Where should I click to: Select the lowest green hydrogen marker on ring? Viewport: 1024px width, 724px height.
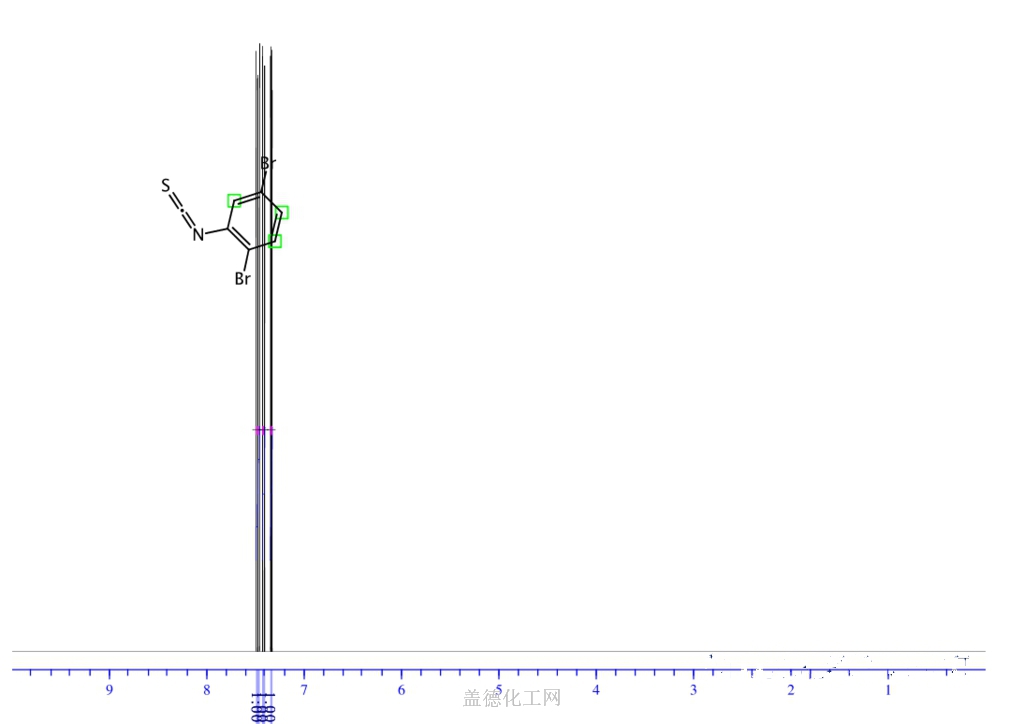[x=275, y=241]
